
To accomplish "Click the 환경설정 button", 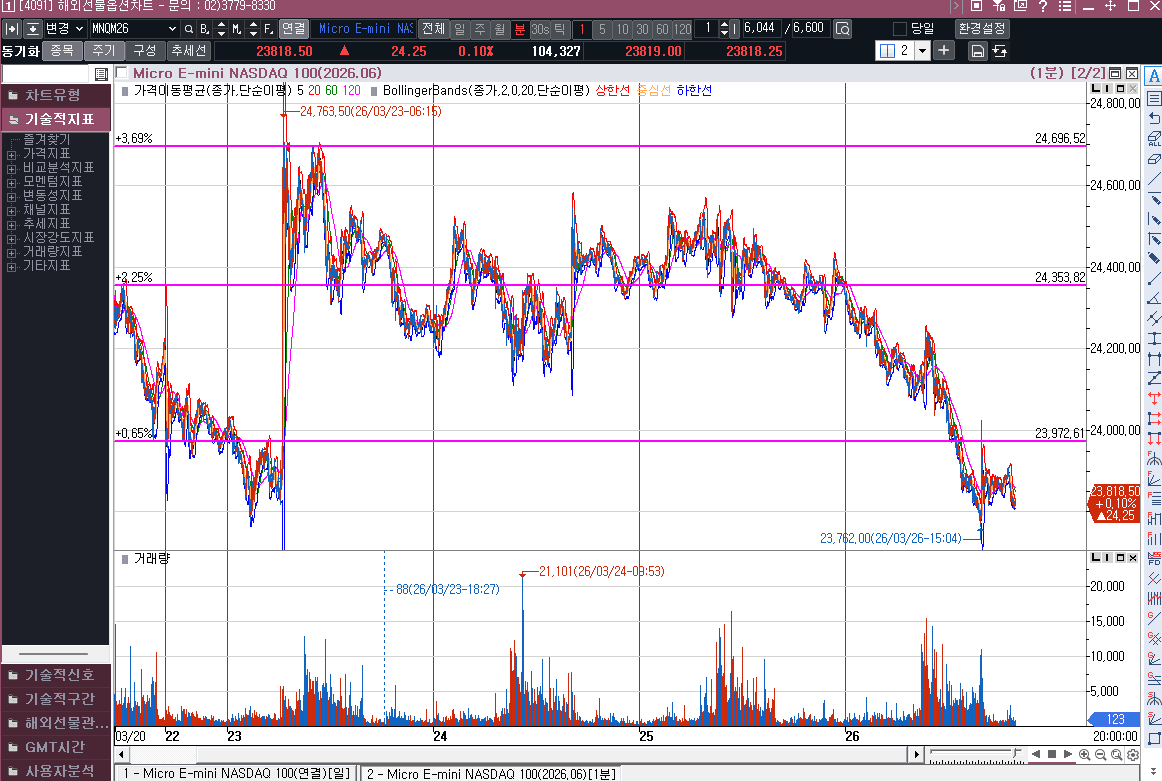I will point(981,29).
